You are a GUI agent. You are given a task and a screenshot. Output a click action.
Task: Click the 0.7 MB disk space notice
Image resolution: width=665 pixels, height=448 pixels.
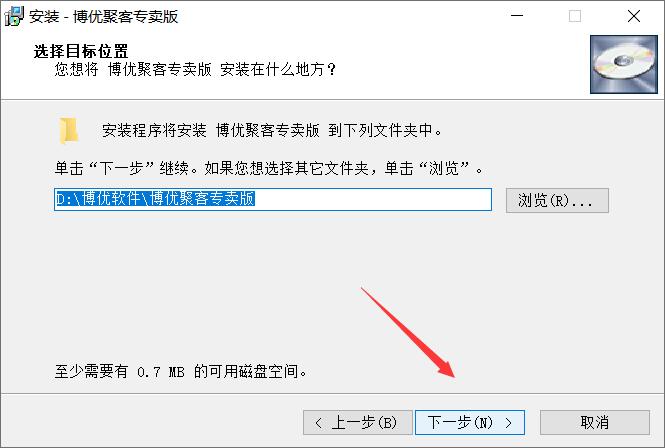coord(181,372)
